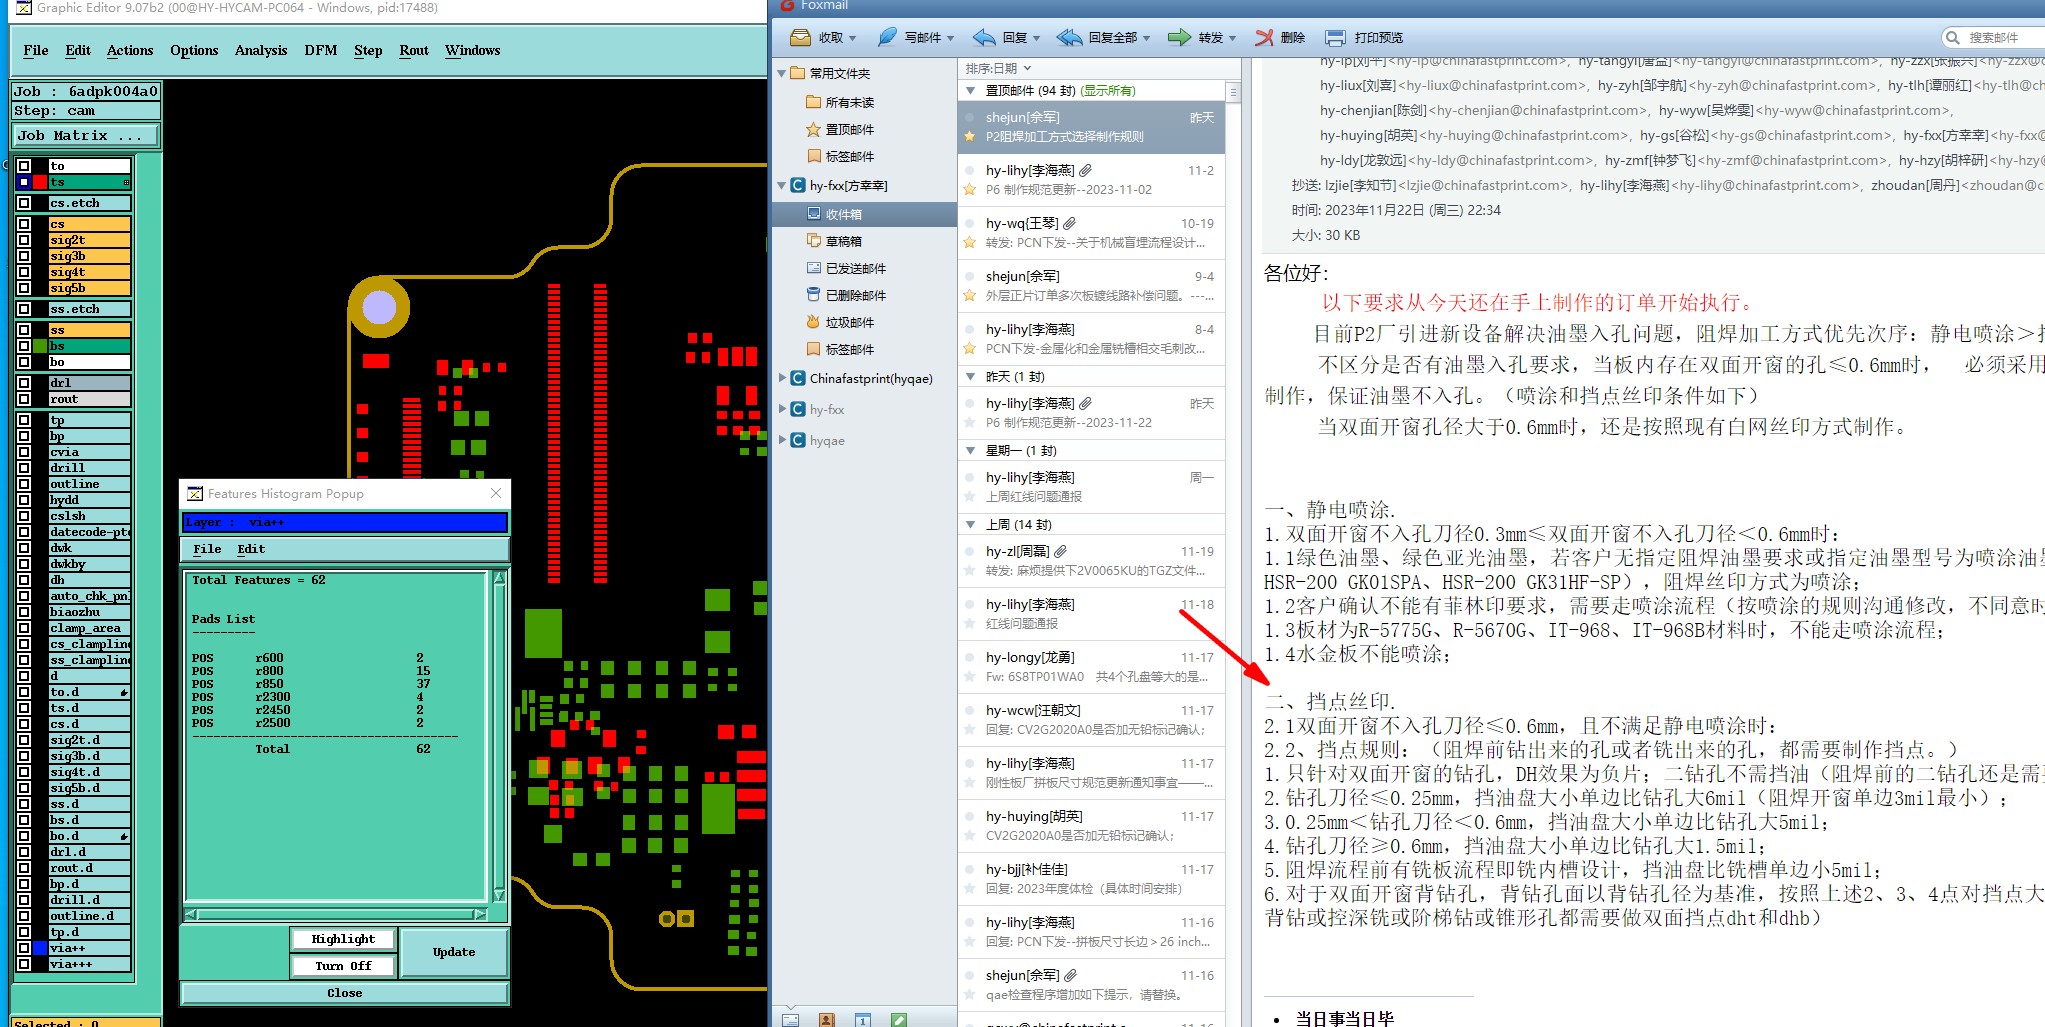Image resolution: width=2045 pixels, height=1027 pixels.
Task: Click the Highlight button
Action: pos(343,939)
